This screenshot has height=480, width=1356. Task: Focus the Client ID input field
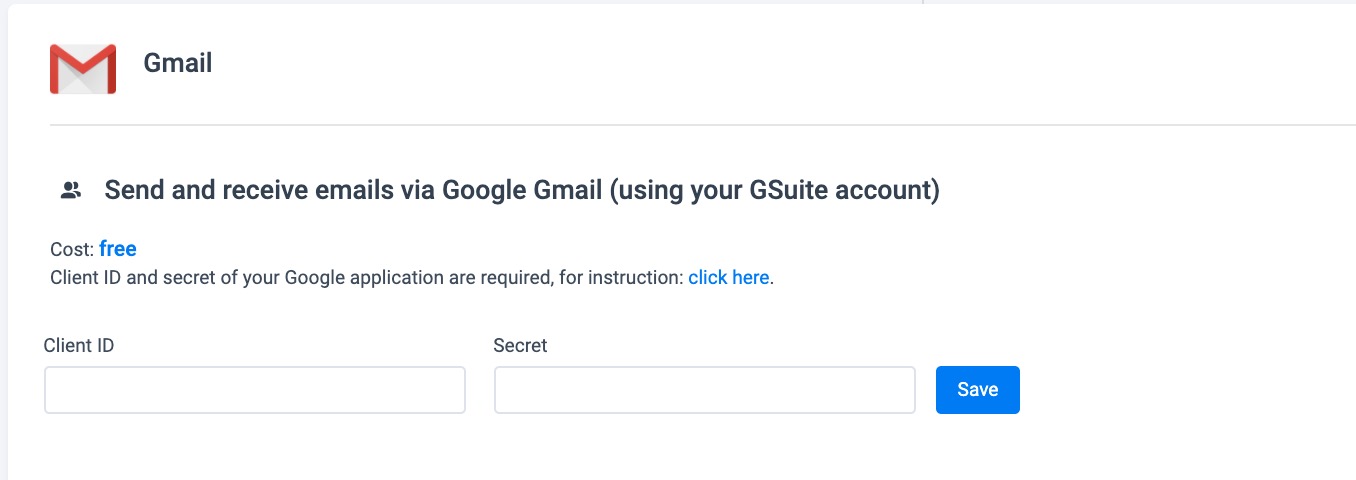[255, 390]
